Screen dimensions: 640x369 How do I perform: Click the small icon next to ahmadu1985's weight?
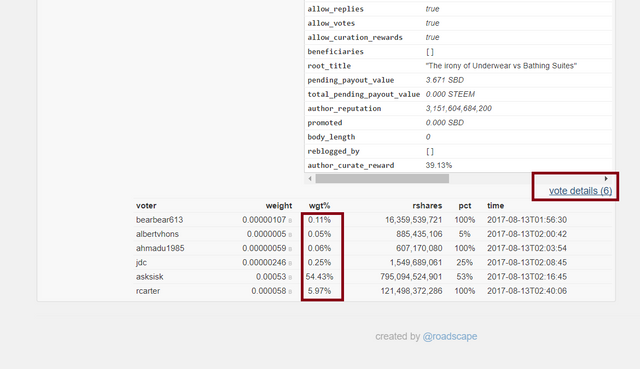tap(290, 249)
